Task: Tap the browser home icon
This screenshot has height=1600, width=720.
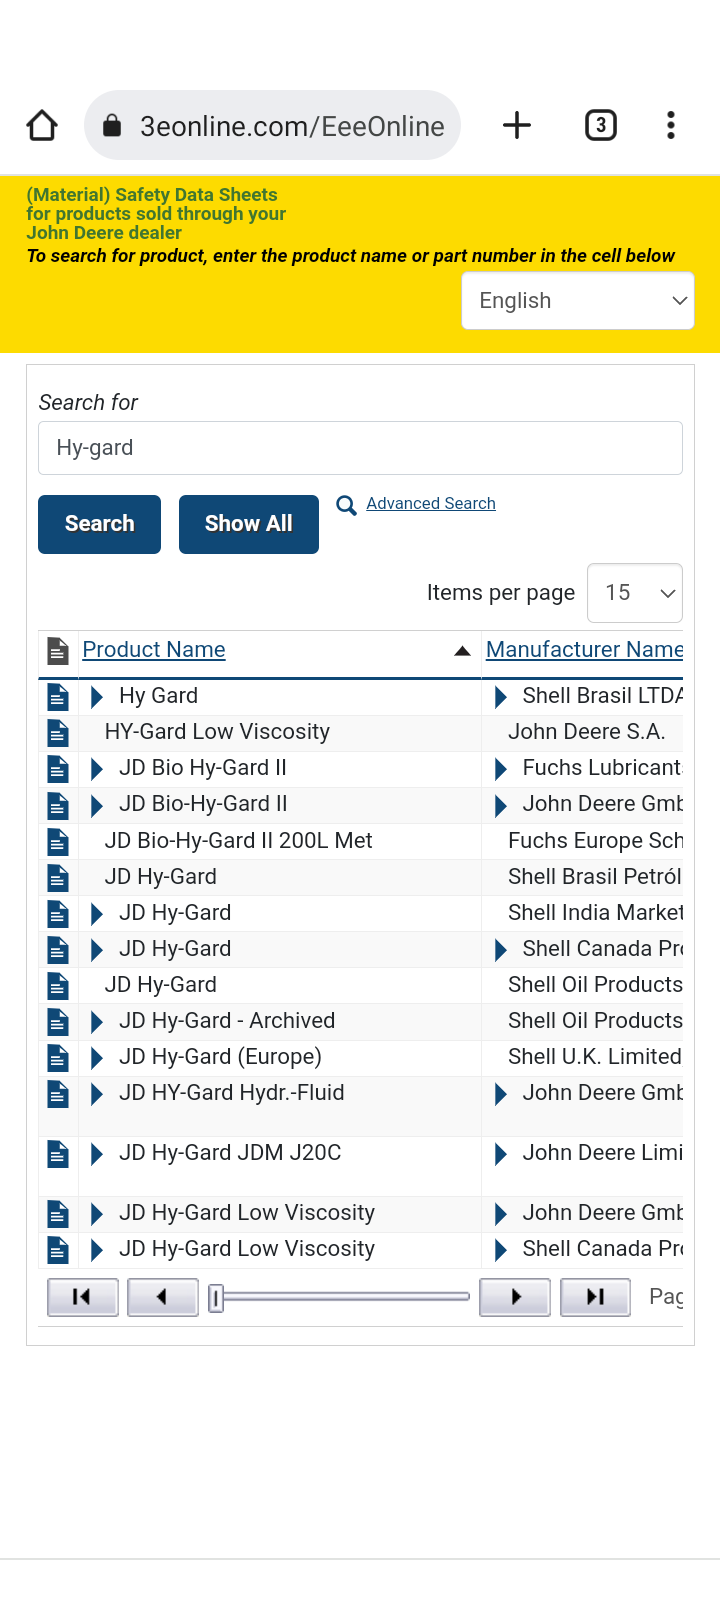Action: [42, 125]
